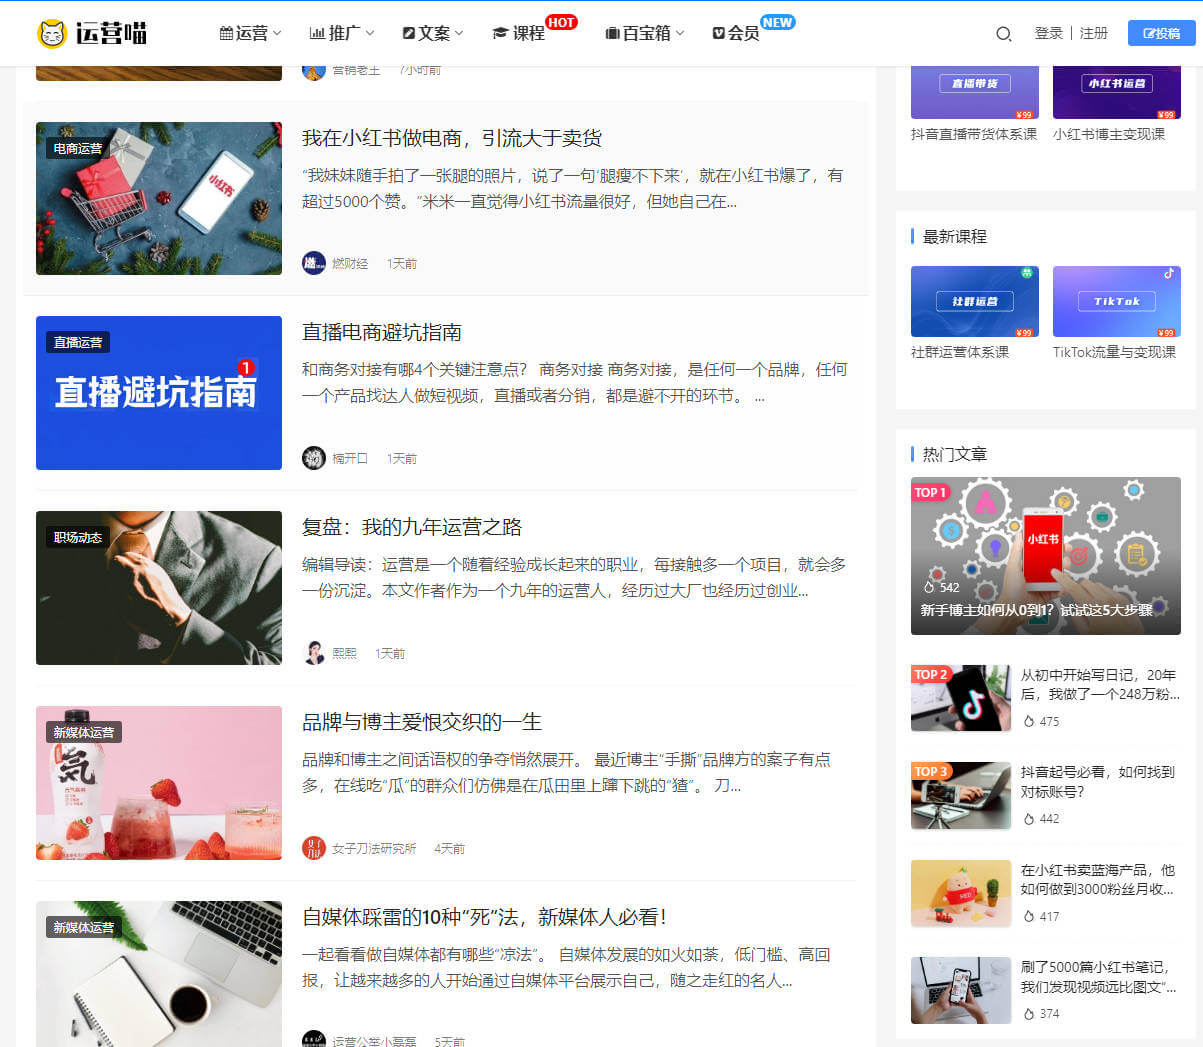The image size is (1203, 1047).
Task: Open the TikTok流量与变现课 course thumbnail
Action: (1116, 301)
